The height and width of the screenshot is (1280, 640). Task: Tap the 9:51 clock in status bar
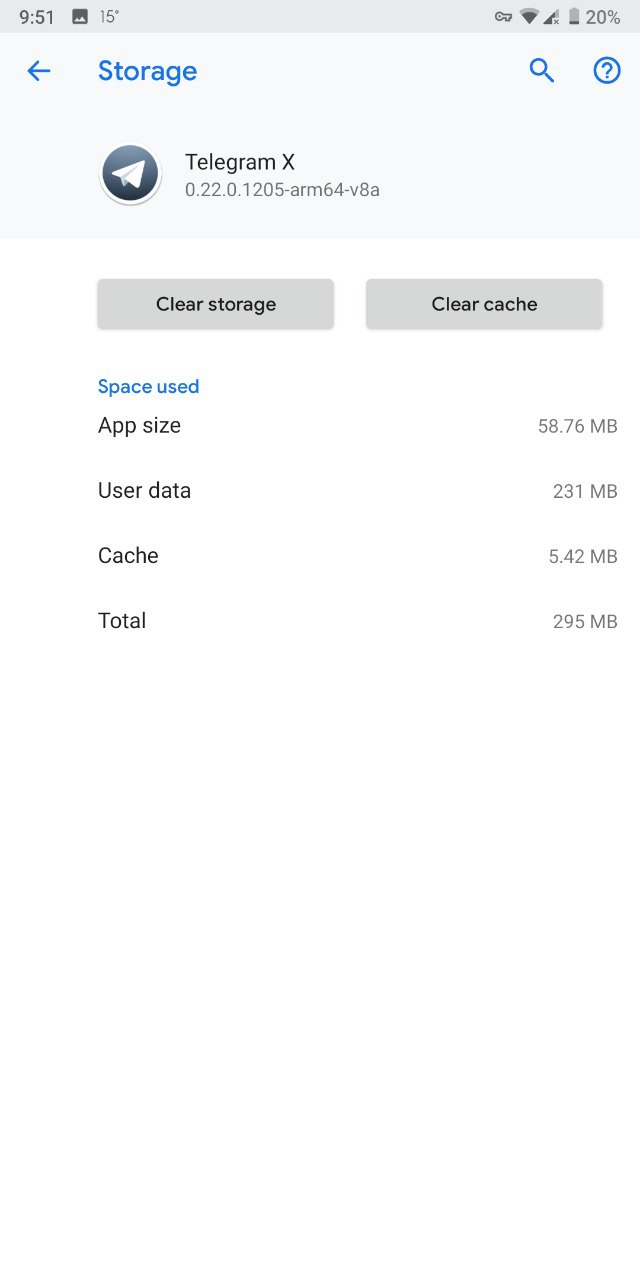(37, 17)
